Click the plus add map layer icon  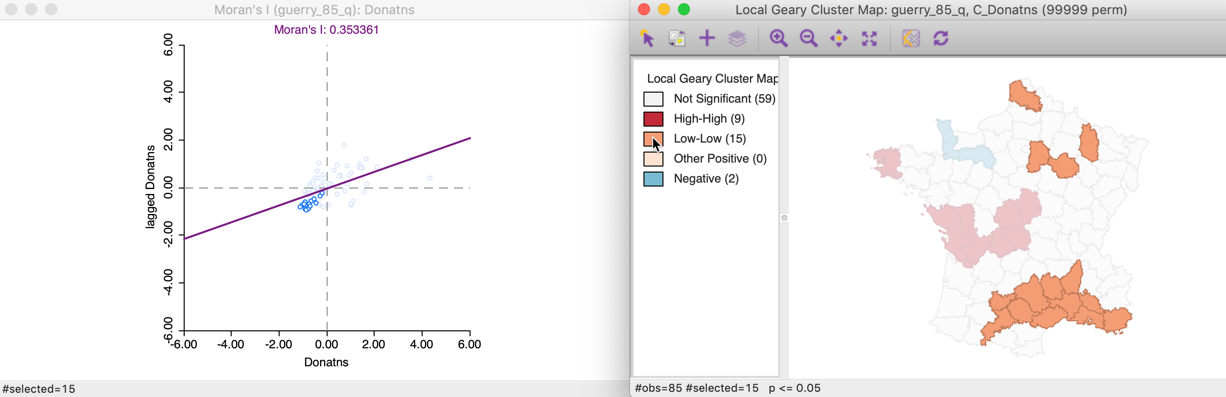[x=707, y=38]
